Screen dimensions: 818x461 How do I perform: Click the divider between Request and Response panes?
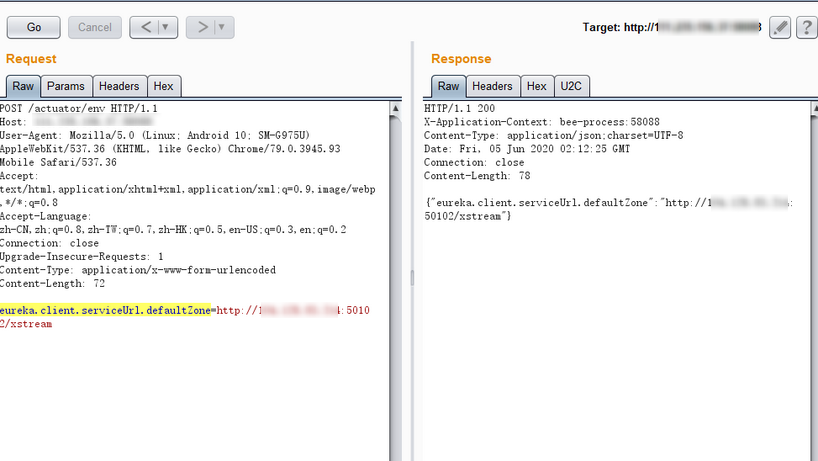point(411,275)
